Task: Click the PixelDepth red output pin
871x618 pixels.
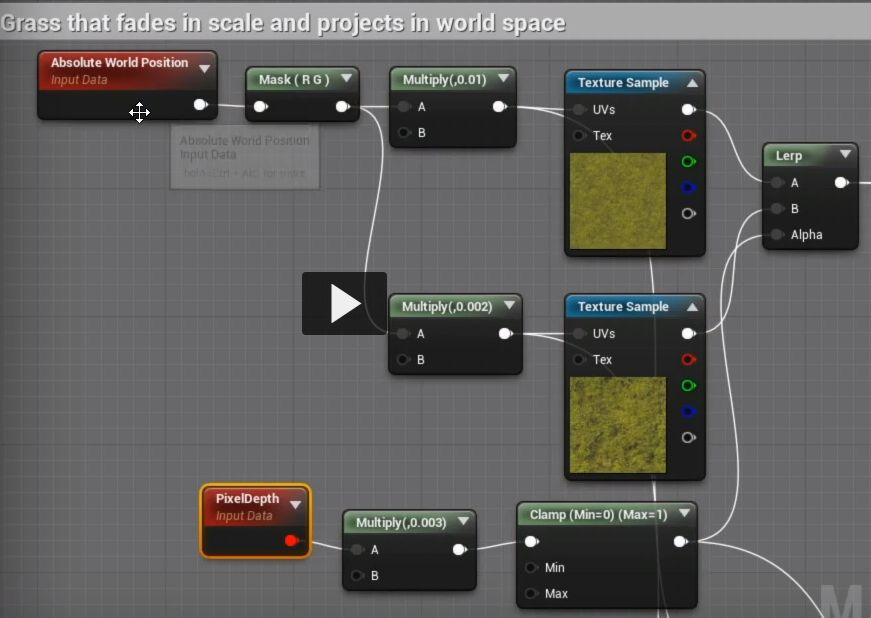Action: coord(292,540)
